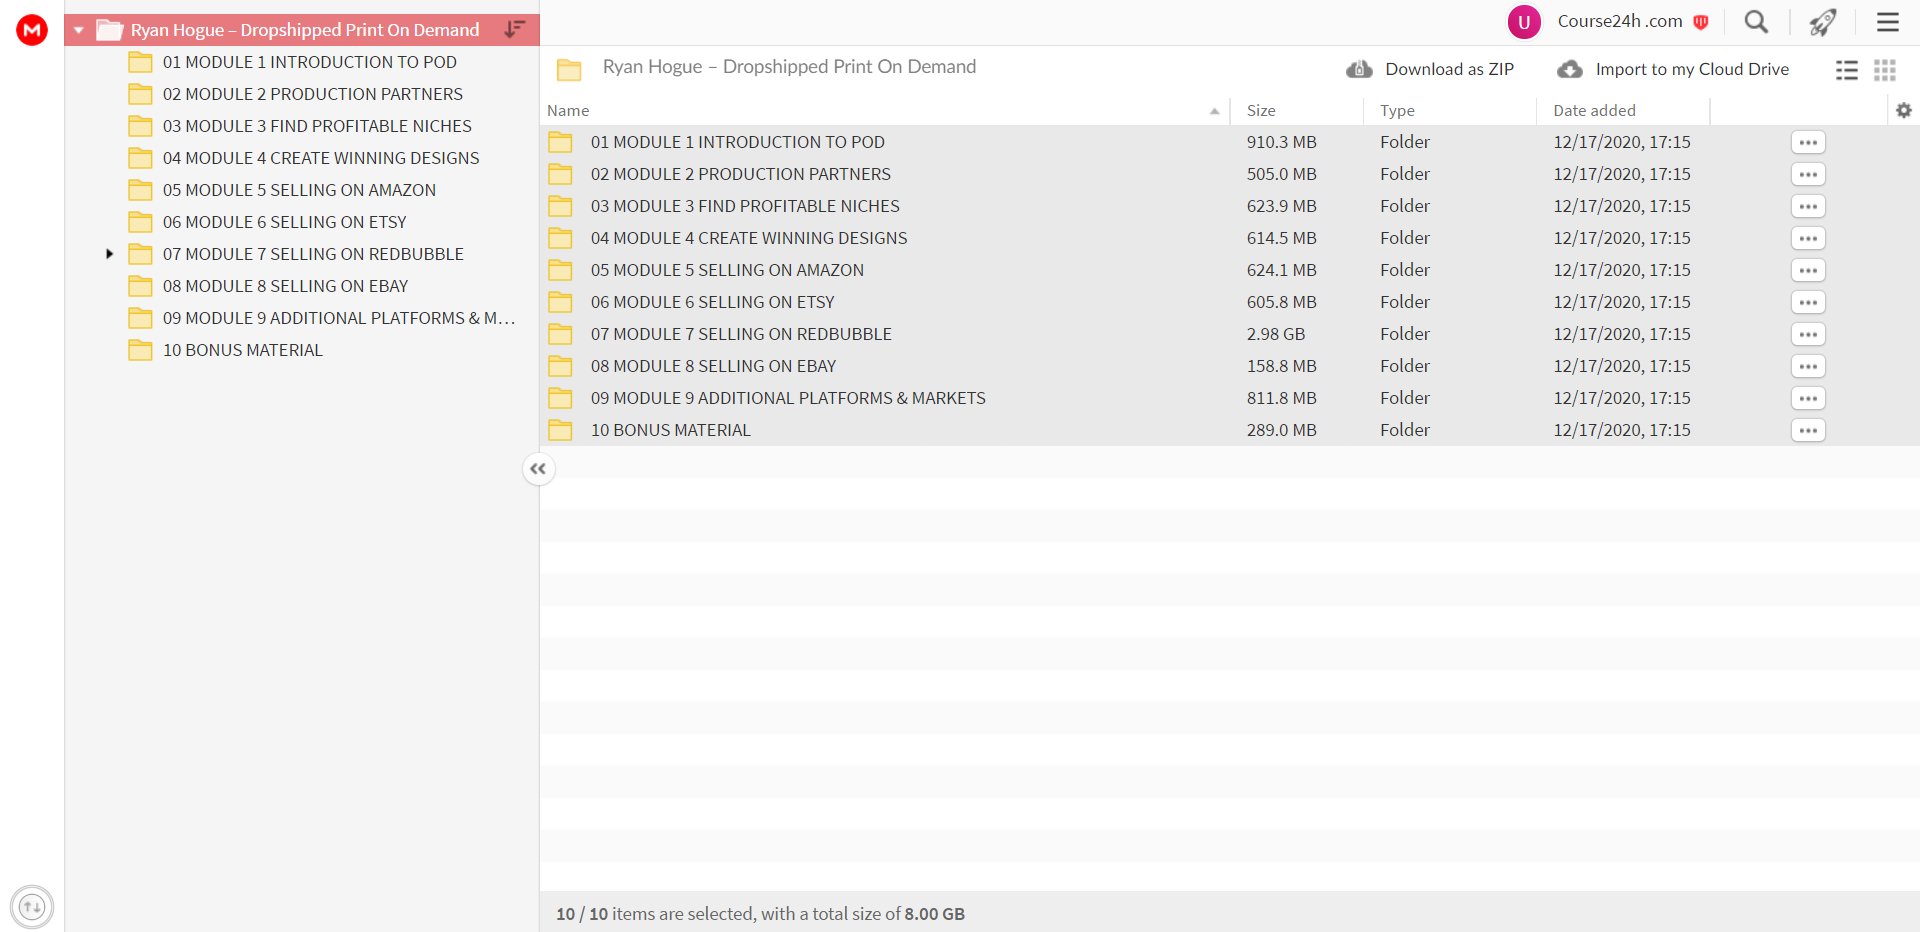Viewport: 1920px width, 932px height.
Task: Collapse Ryan Hogue root folder tree
Action: tap(78, 30)
